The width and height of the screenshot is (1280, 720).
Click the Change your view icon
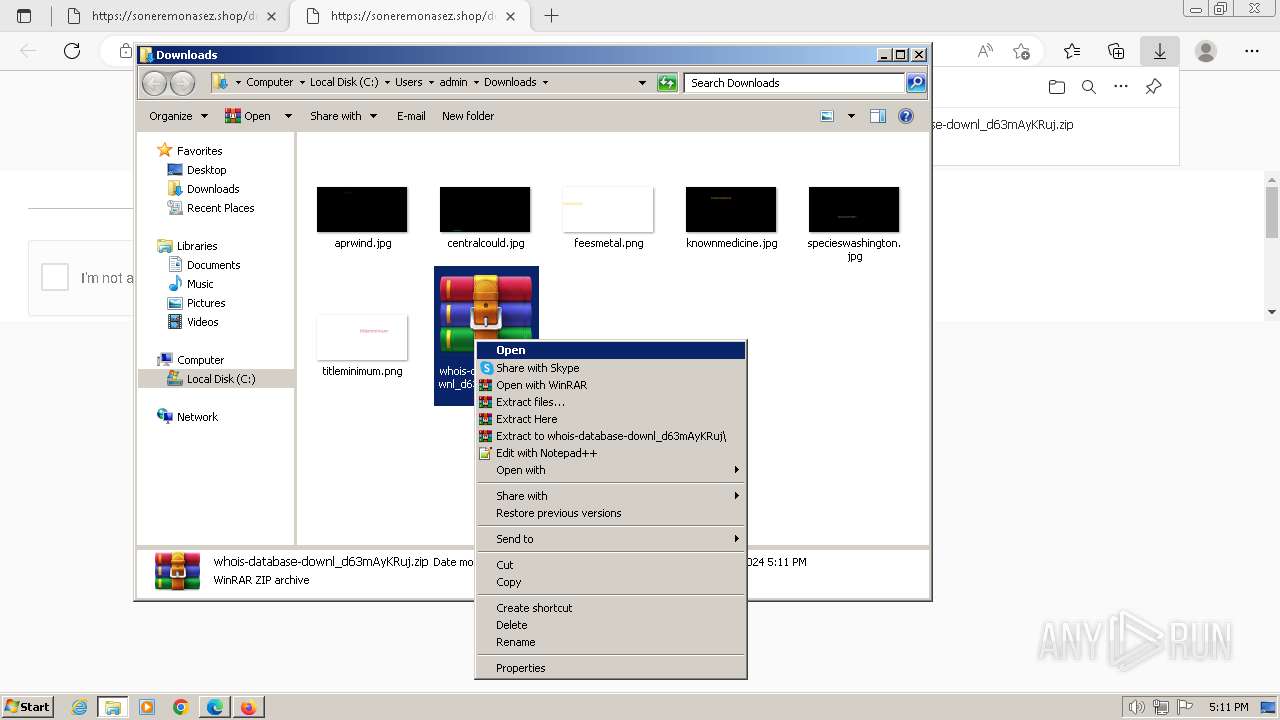[x=827, y=116]
